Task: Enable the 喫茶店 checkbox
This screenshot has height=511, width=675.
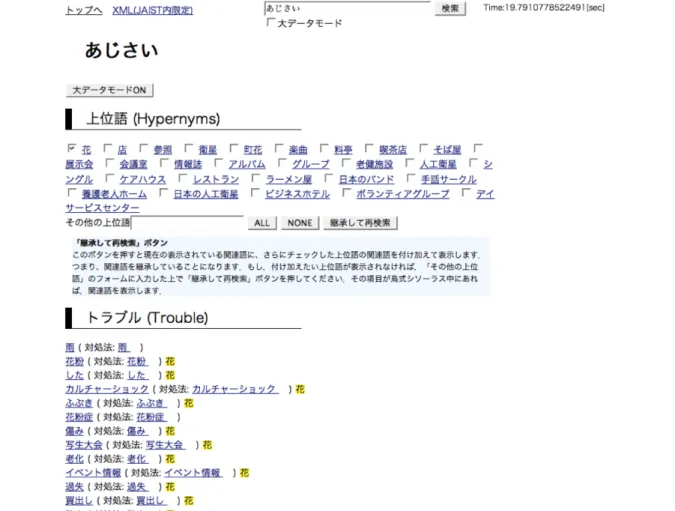Action: [x=369, y=149]
